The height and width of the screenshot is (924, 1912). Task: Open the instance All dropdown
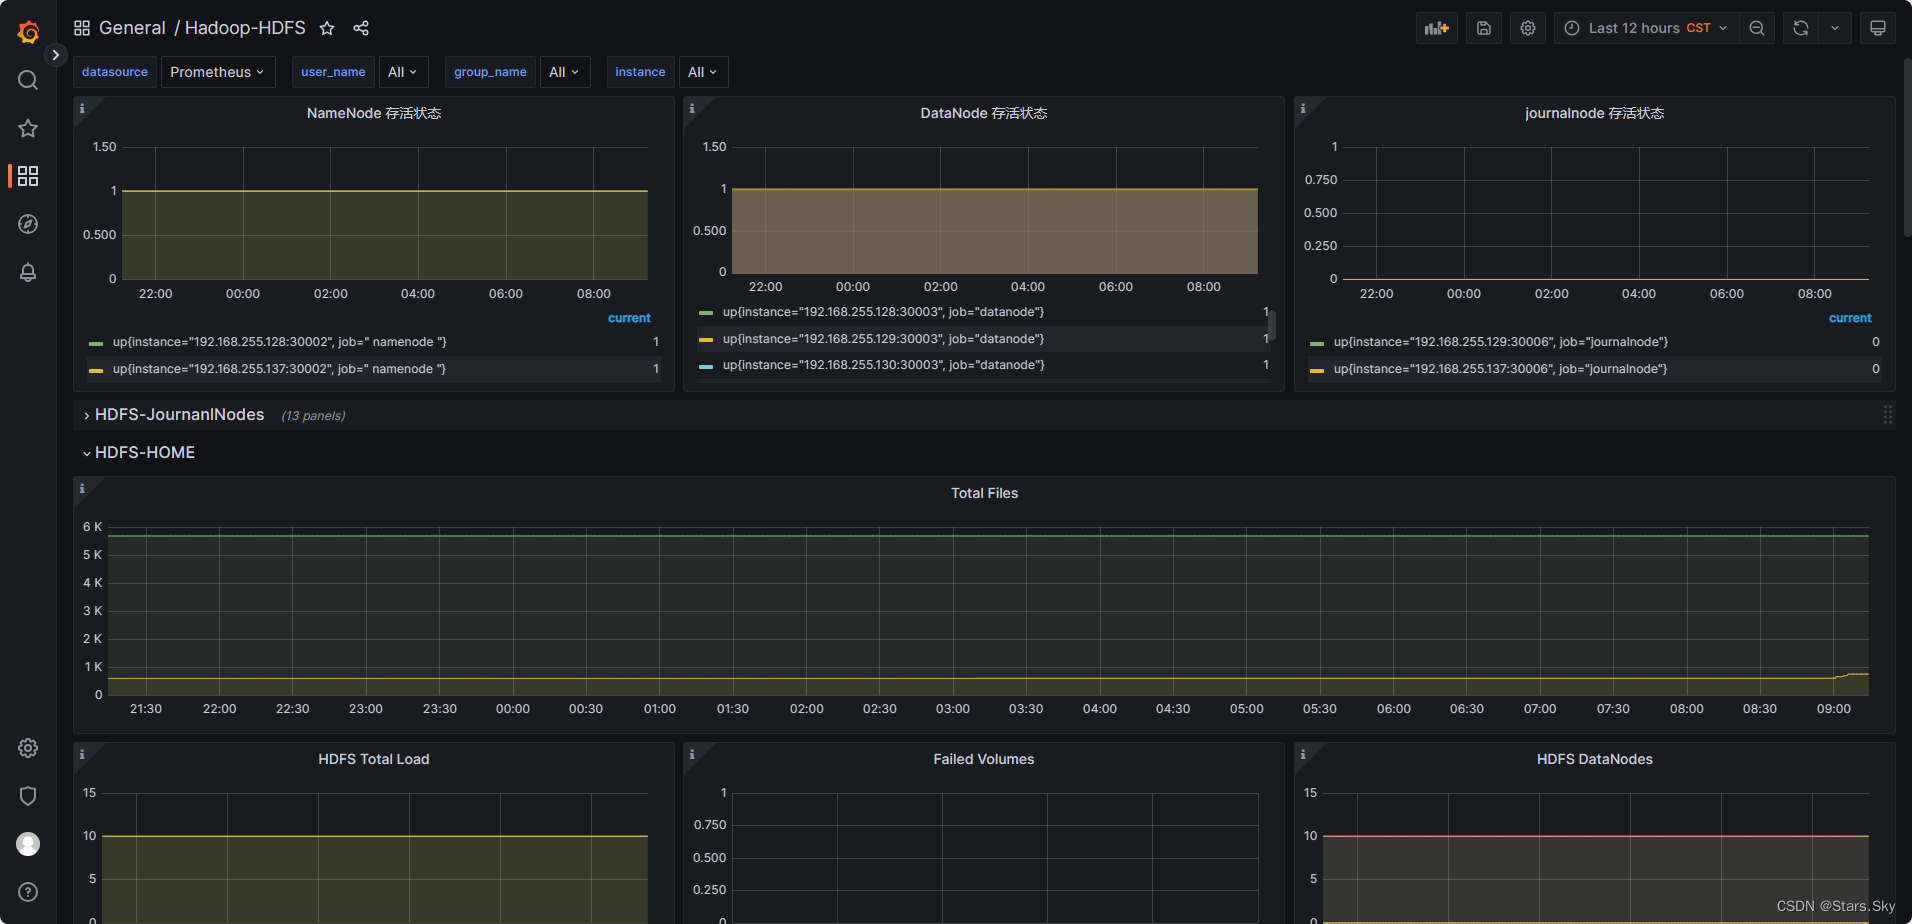tap(703, 72)
